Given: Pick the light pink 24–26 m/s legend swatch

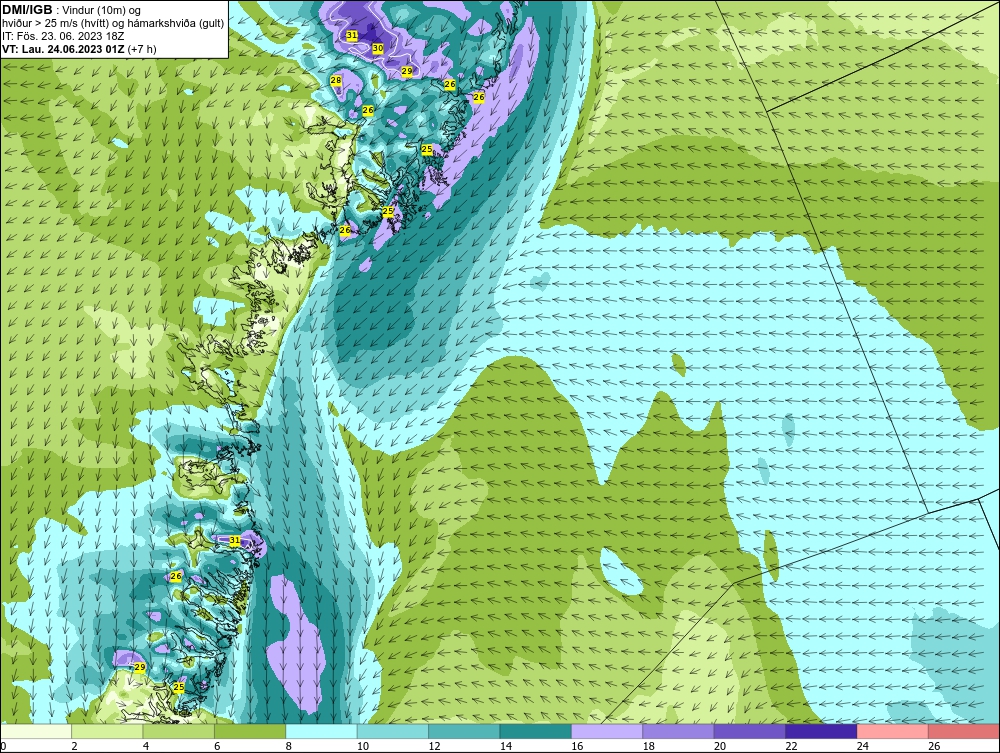Looking at the screenshot, I should point(893,731).
